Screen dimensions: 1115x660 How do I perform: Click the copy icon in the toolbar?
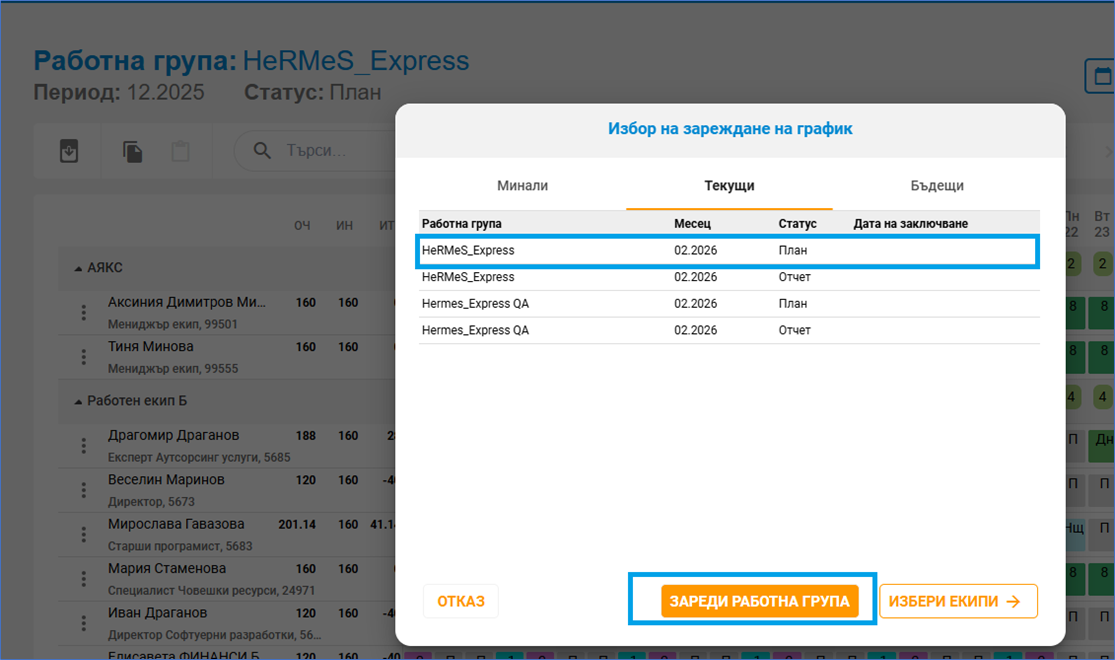pyautogui.click(x=132, y=151)
